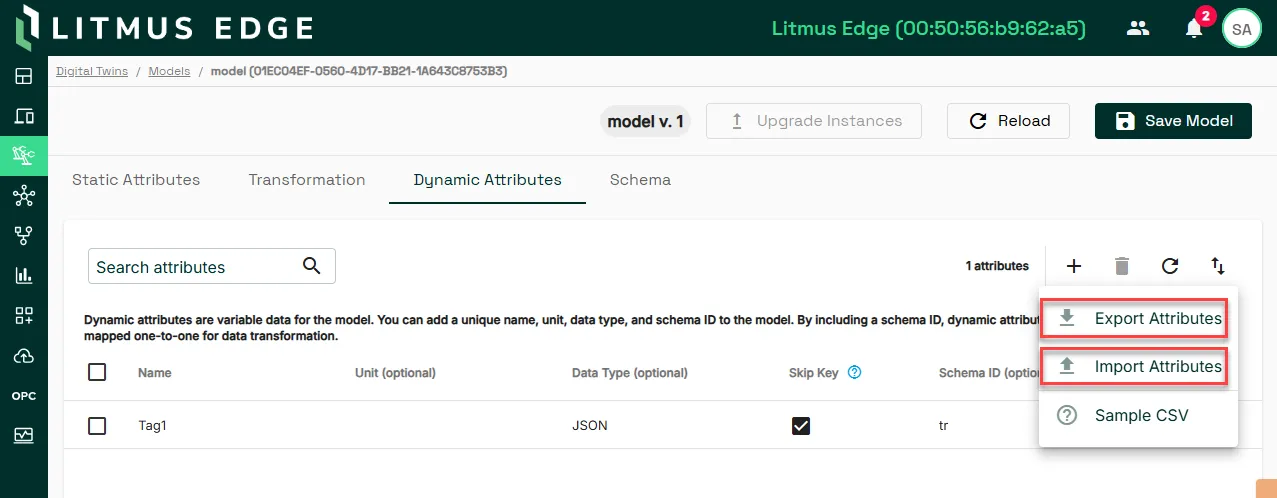Viewport: 1277px width, 498px height.
Task: Click the add attribute plus icon
Action: point(1073,266)
